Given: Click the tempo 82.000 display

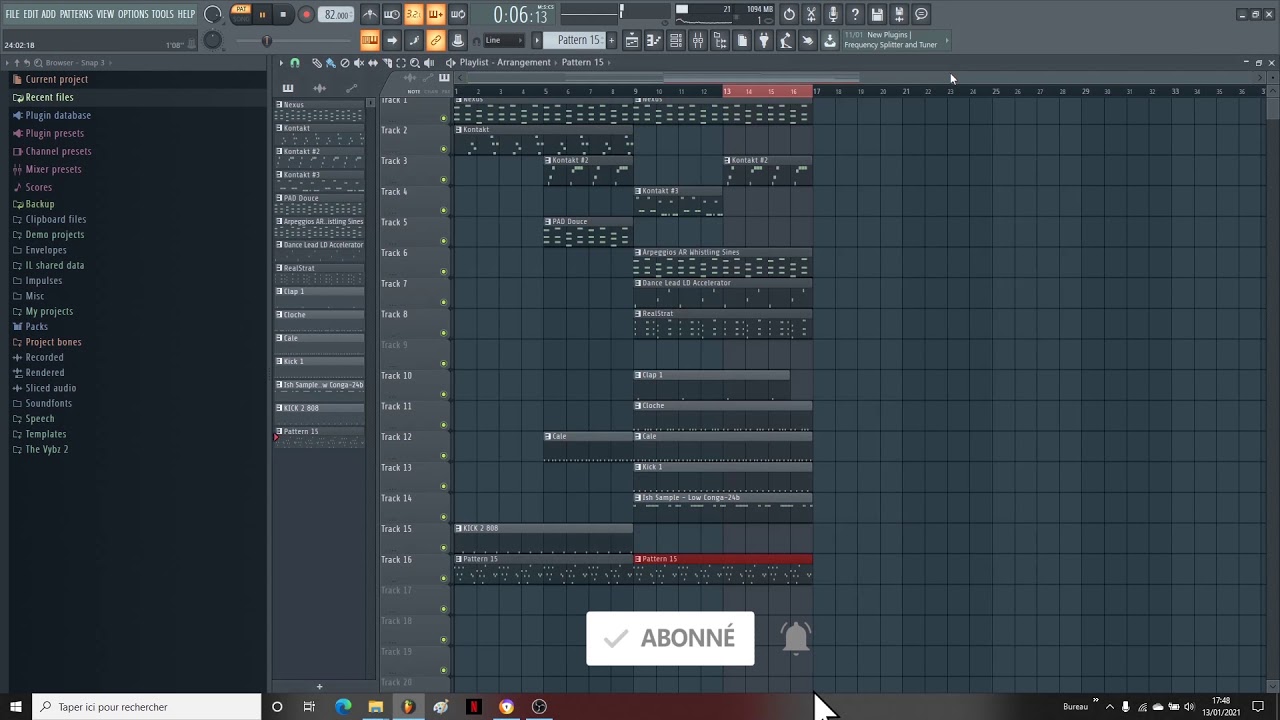Looking at the screenshot, I should 337,15.
